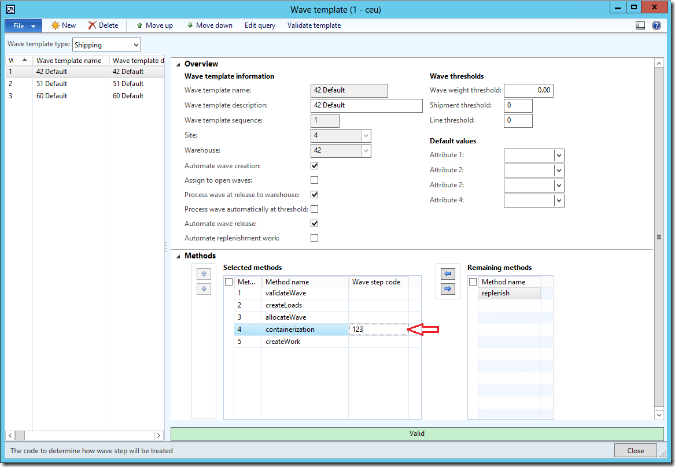
Task: Enable Automate replenishment work checkbox
Action: coord(315,238)
